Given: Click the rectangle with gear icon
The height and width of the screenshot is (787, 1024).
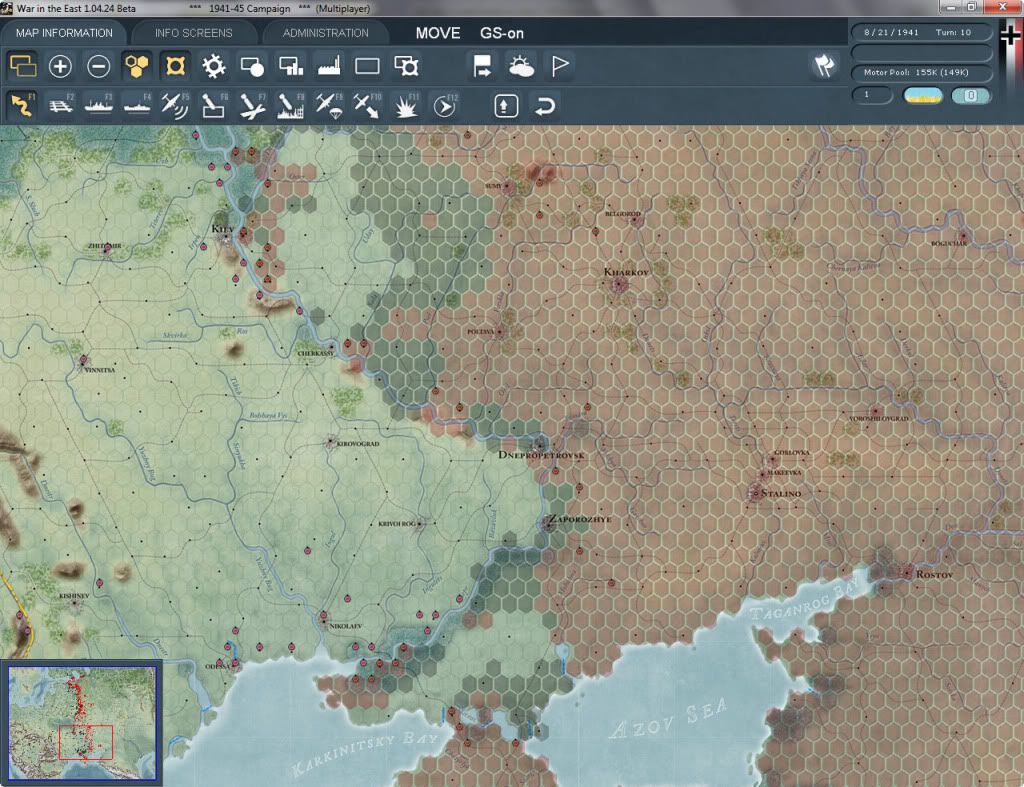Looking at the screenshot, I should (x=406, y=66).
